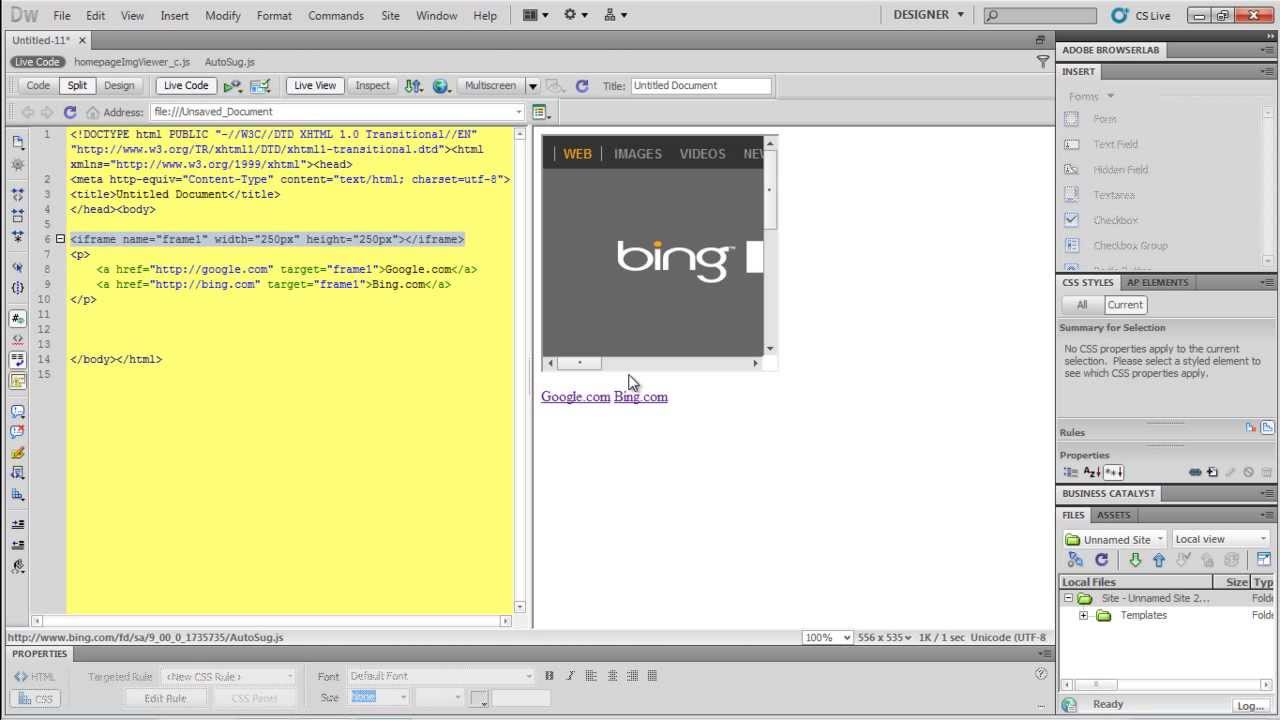This screenshot has height=720, width=1280.
Task: Click the IMAGES tab inside Bing frame
Action: (x=638, y=154)
